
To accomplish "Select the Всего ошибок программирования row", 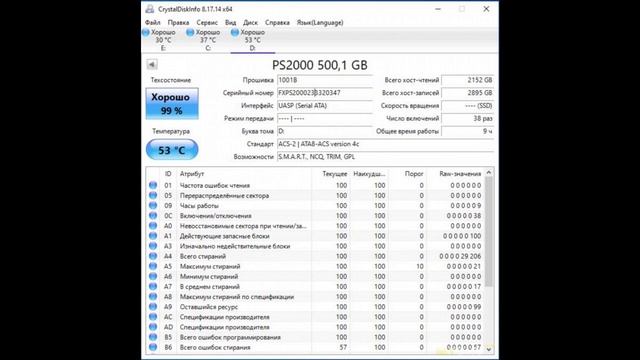I will (x=315, y=337).
